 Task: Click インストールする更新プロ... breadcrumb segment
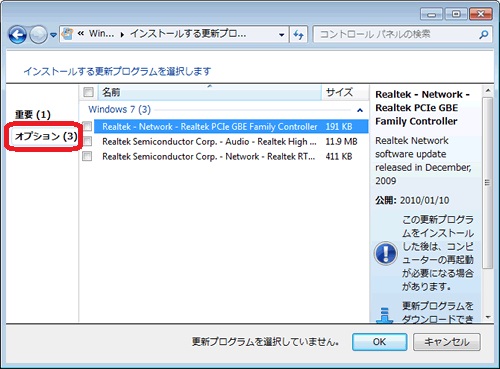pos(188,34)
